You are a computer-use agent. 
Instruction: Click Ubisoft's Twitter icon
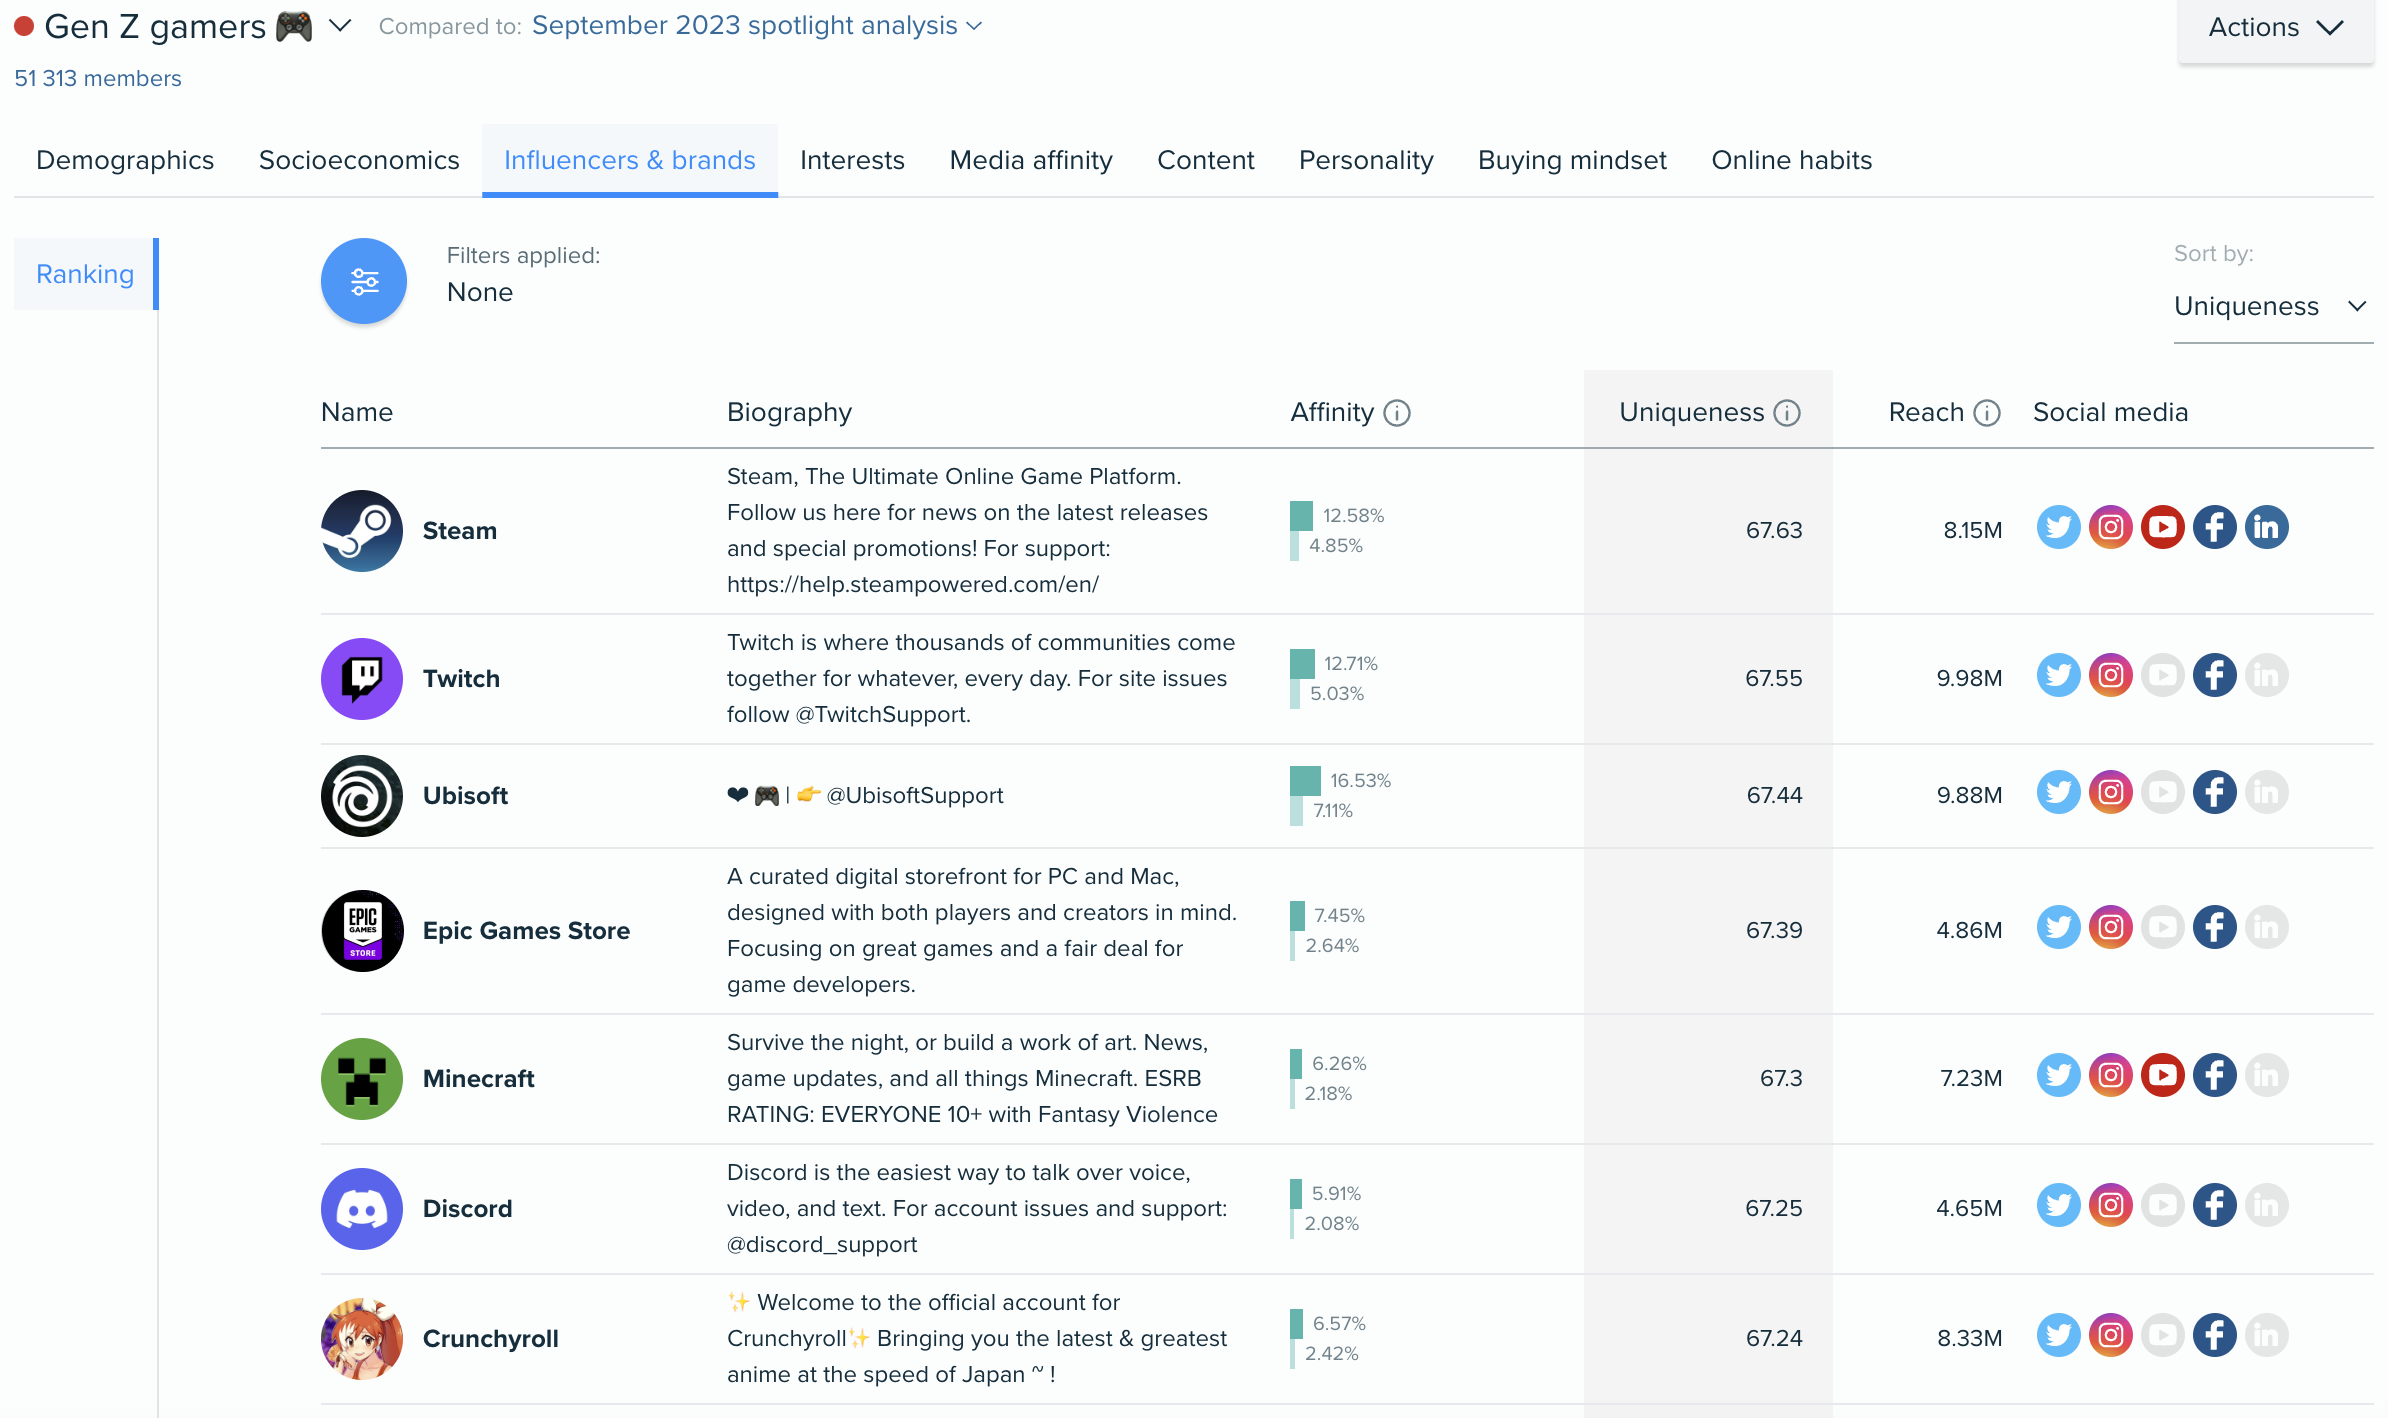(x=2059, y=792)
